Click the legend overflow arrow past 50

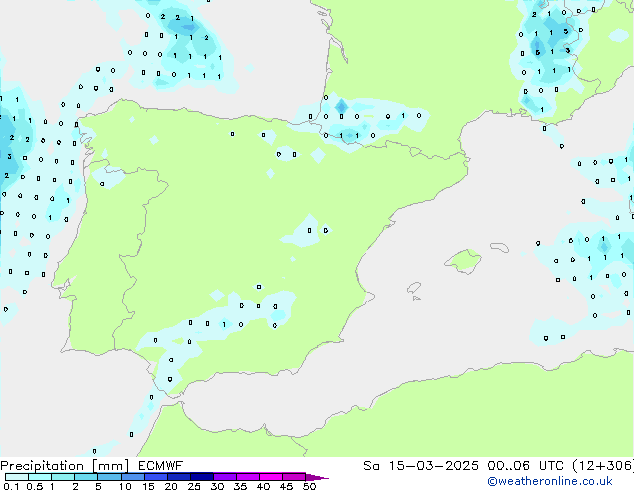point(317,477)
